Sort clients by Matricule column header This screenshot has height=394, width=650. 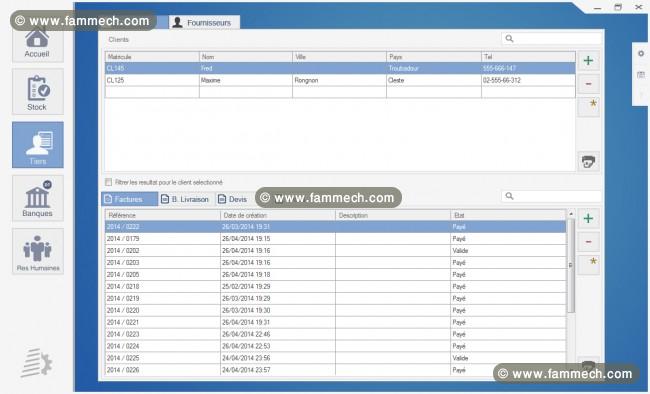152,57
